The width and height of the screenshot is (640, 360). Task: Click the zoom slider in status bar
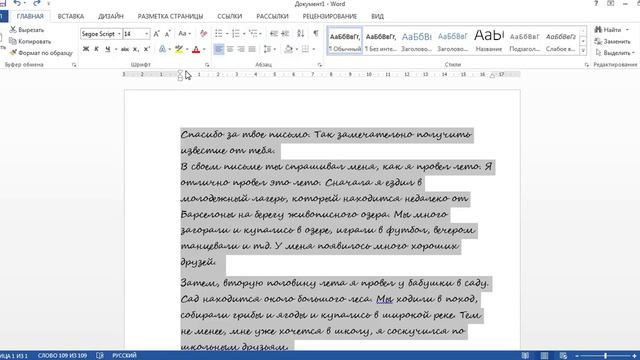(606, 356)
